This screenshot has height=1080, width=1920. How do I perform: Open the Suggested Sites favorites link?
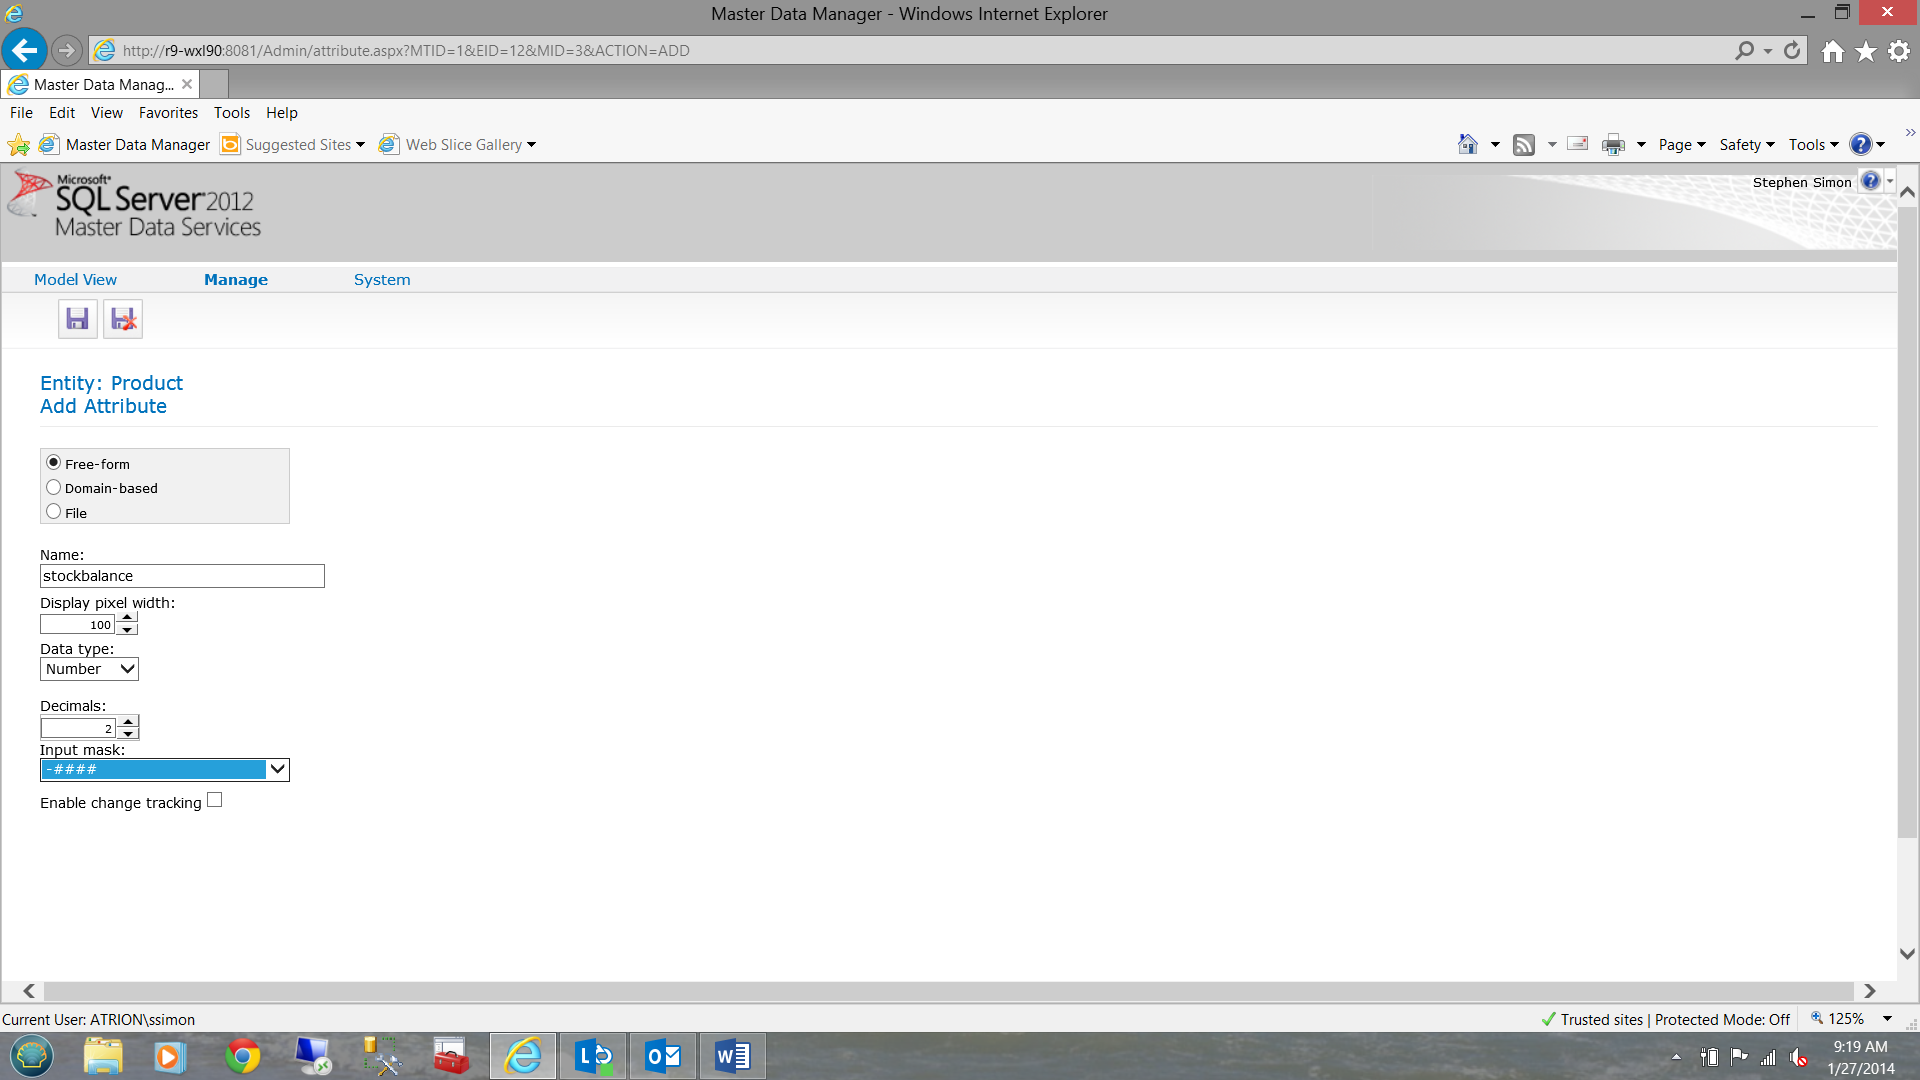coord(297,145)
